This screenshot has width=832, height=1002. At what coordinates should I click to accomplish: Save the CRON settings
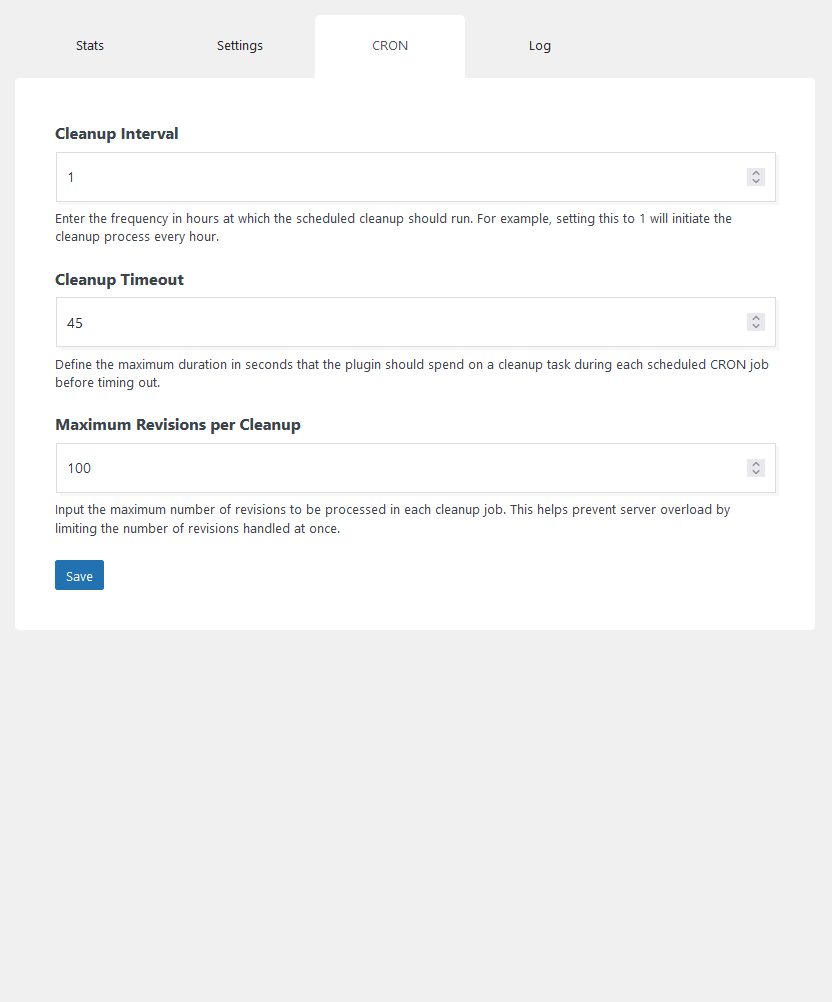(x=79, y=575)
